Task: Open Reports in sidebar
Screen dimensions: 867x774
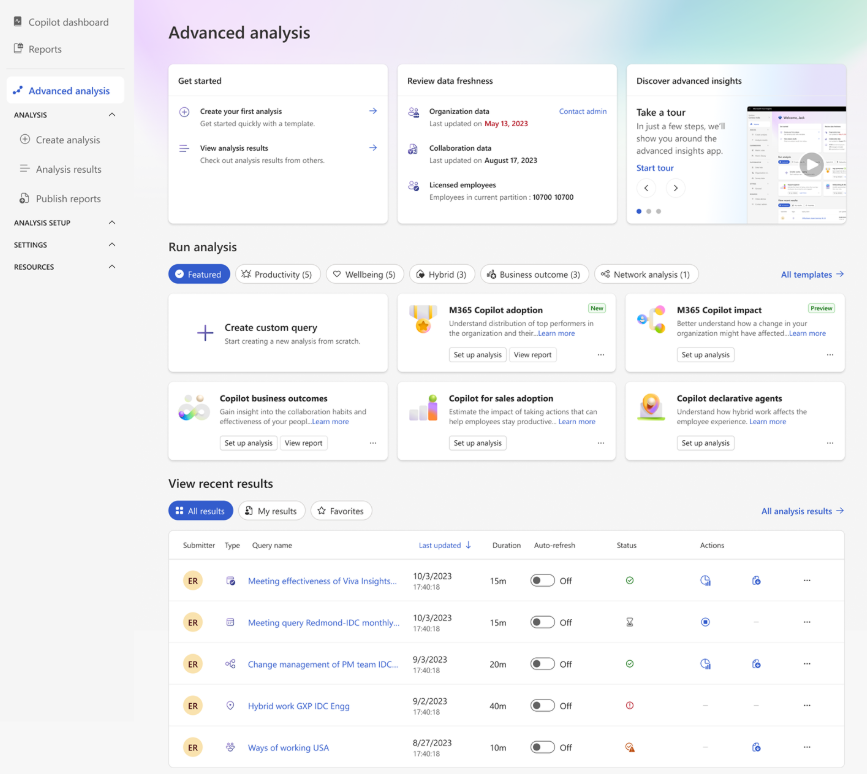Action: click(x=38, y=49)
